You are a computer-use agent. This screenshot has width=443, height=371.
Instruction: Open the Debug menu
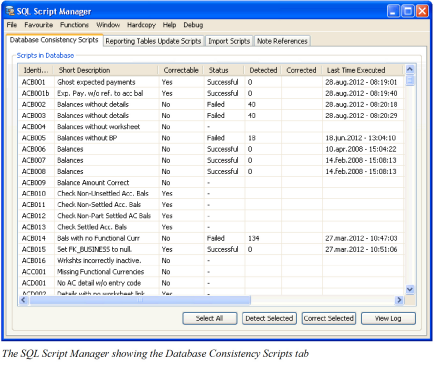click(x=193, y=25)
